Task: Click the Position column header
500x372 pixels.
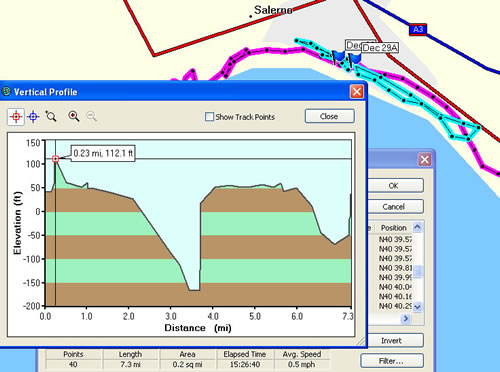Action: click(394, 228)
